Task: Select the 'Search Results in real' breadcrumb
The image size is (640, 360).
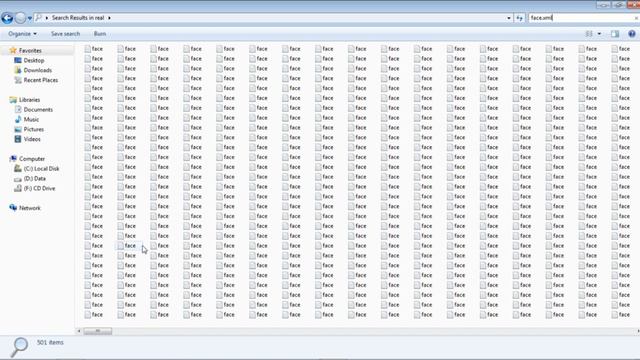Action: pyautogui.click(x=78, y=18)
